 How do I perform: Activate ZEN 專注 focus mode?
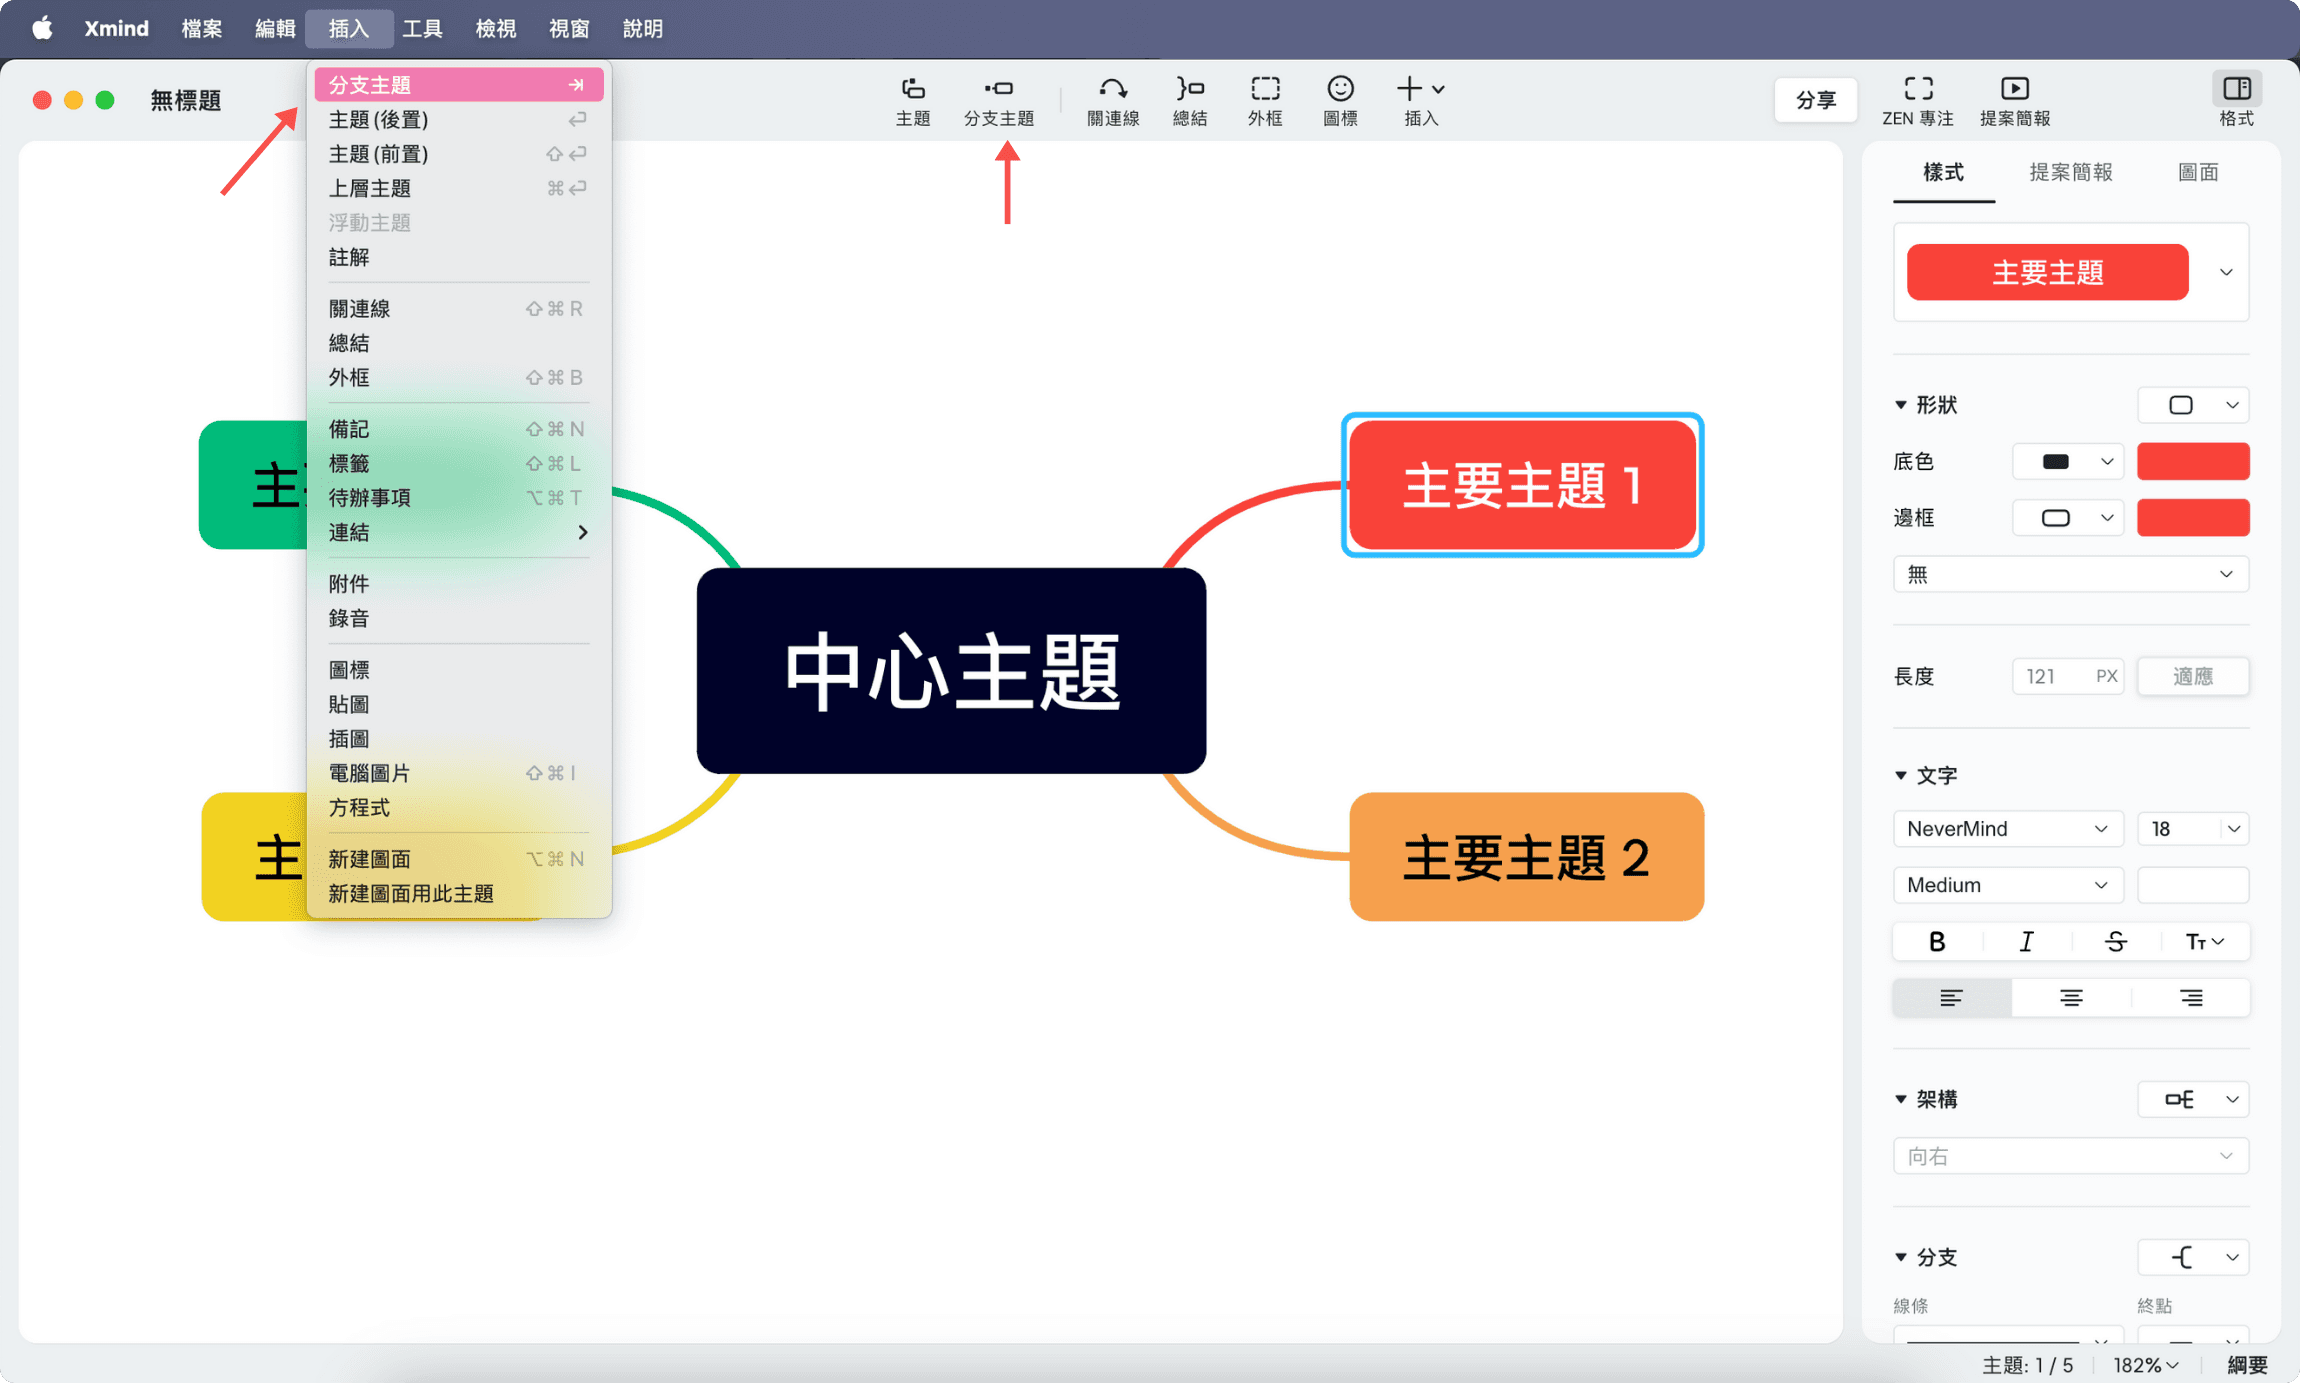(x=1918, y=100)
